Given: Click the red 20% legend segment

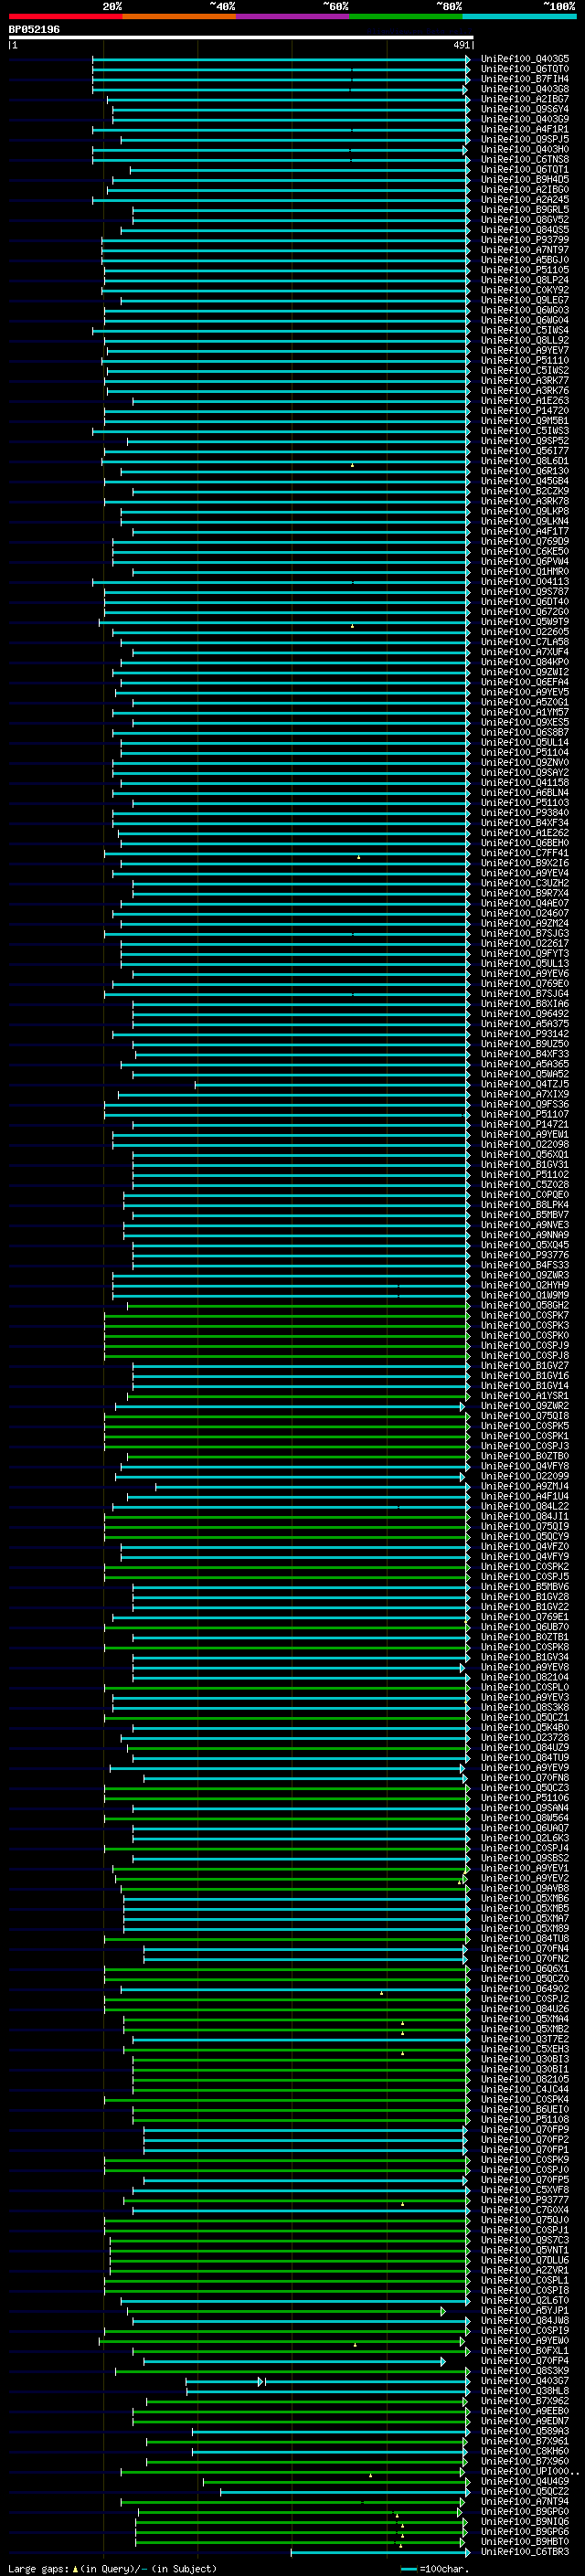Looking at the screenshot, I should point(65,16).
